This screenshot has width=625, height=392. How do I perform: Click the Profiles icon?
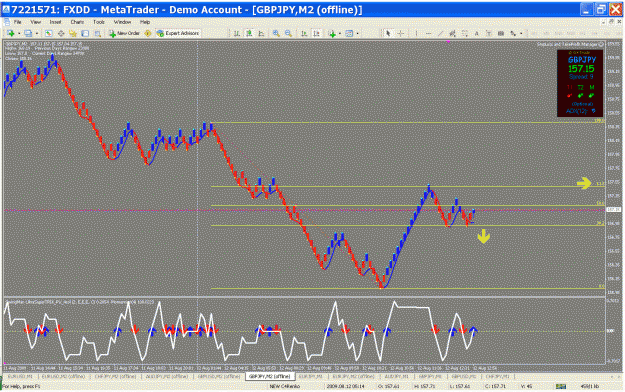pos(28,33)
